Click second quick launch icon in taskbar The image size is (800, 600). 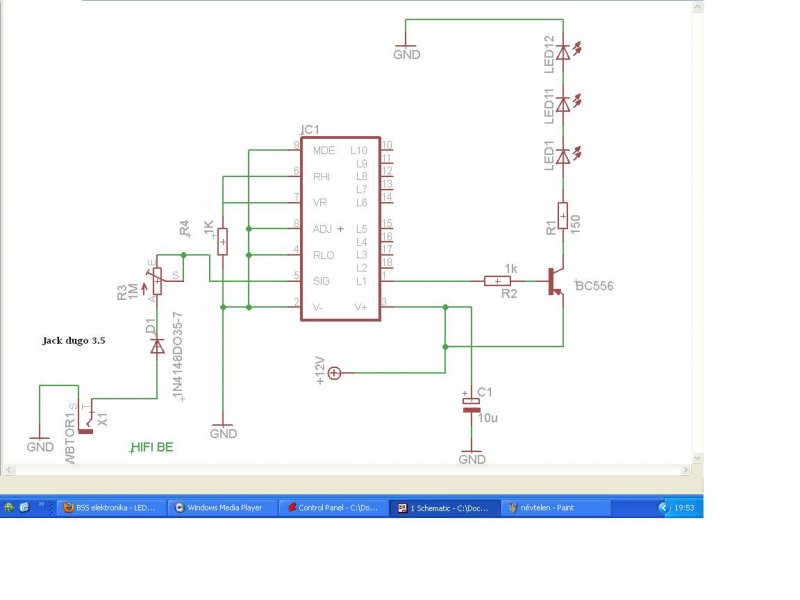[x=24, y=508]
